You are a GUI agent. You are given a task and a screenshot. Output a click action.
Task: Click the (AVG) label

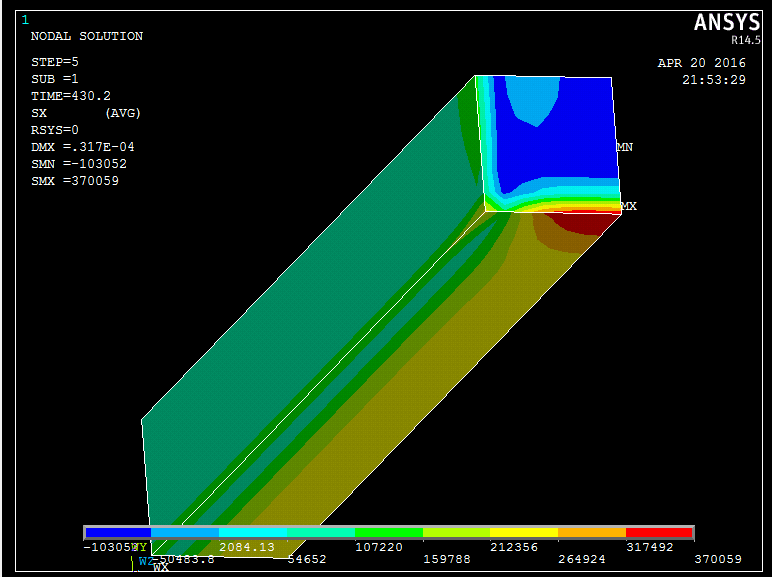[x=123, y=113]
